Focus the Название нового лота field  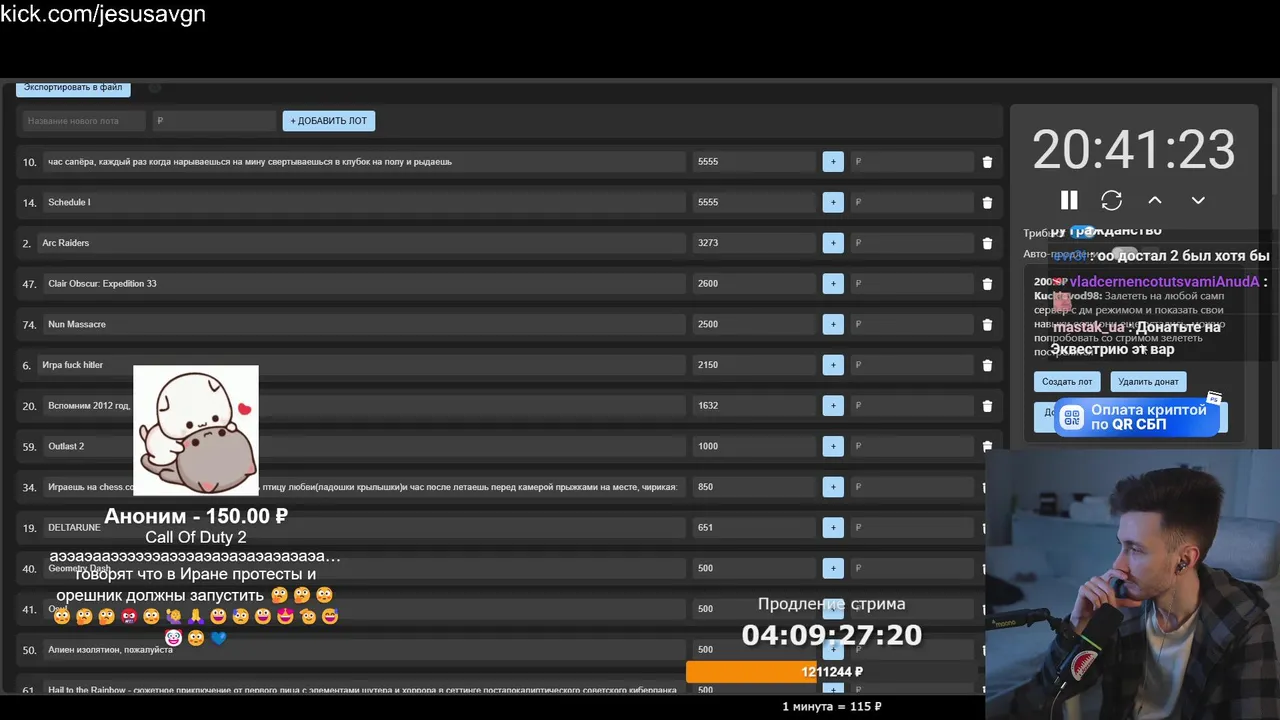point(84,121)
